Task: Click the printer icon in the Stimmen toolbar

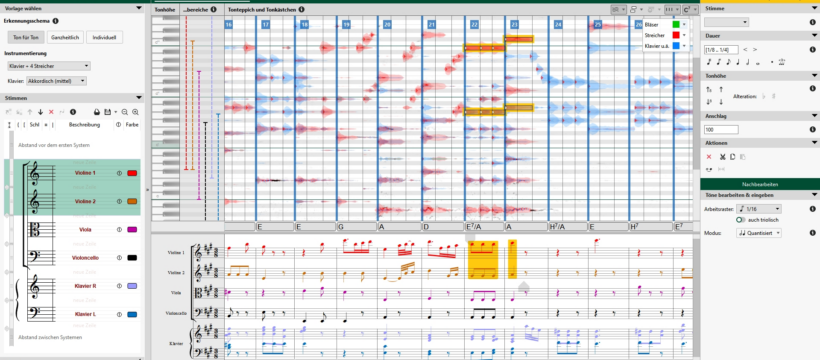Action: 97,112
